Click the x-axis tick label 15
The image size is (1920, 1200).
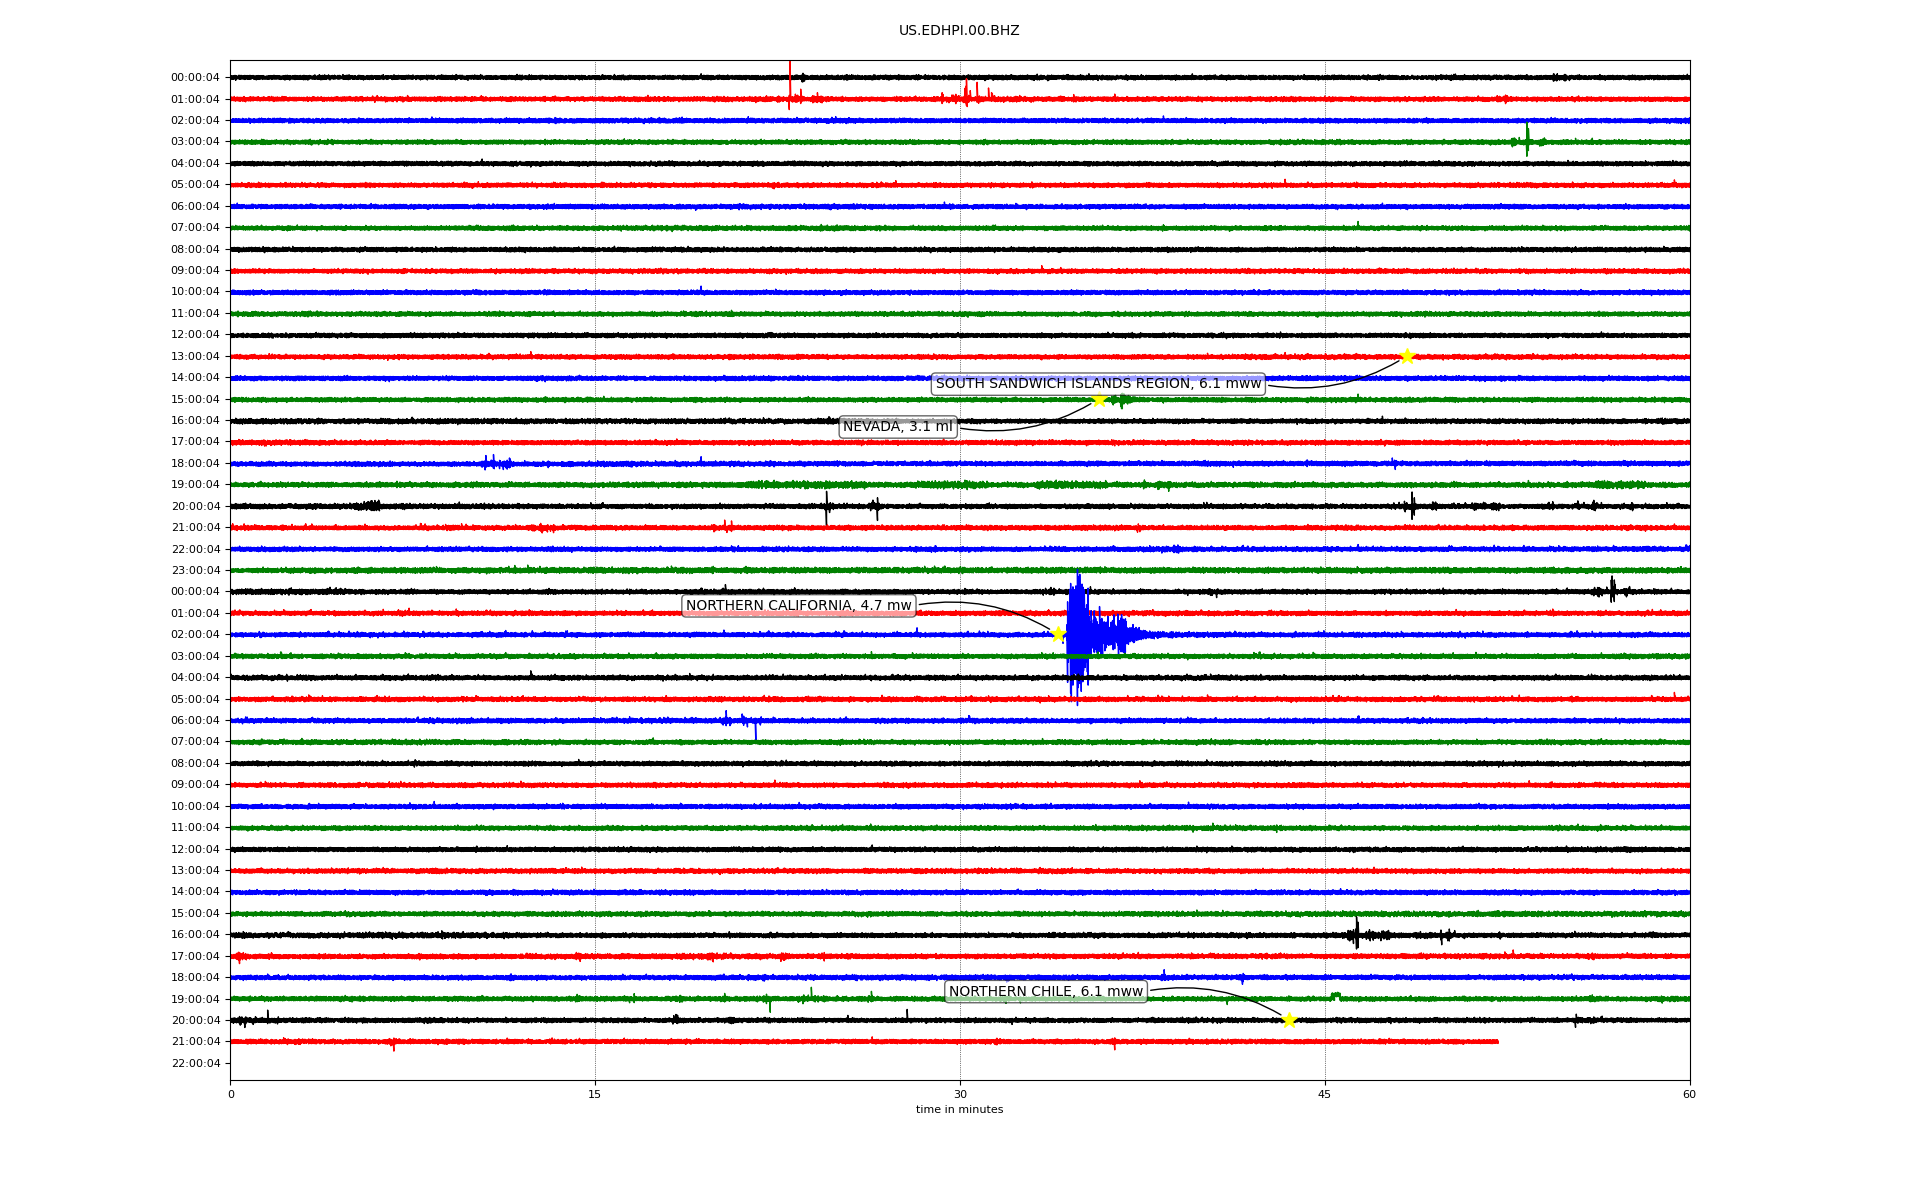[x=595, y=1094]
